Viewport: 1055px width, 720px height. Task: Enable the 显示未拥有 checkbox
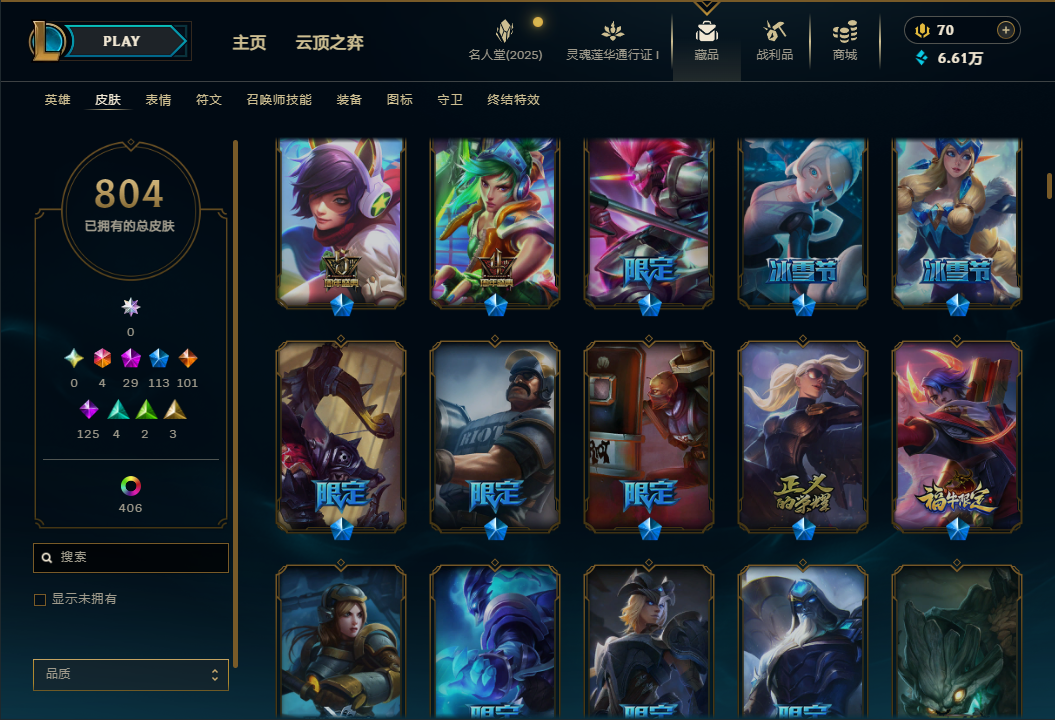40,600
